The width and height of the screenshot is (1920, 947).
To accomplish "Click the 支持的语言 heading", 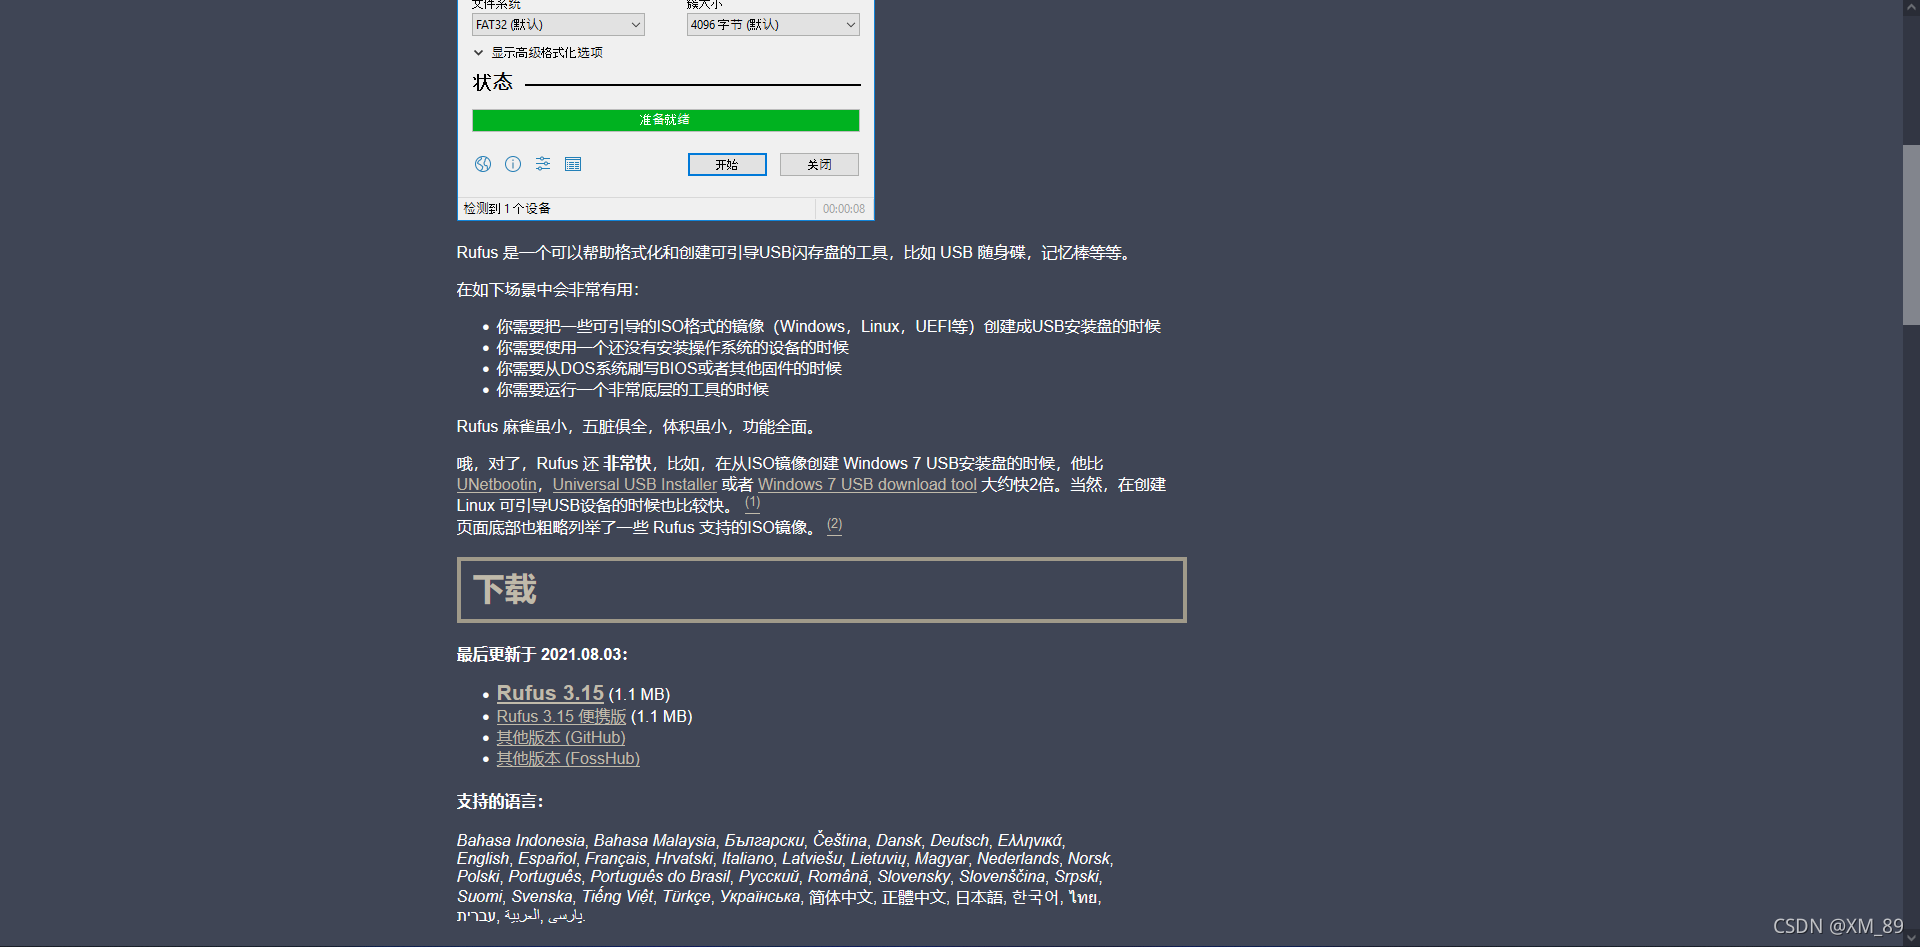I will (500, 802).
